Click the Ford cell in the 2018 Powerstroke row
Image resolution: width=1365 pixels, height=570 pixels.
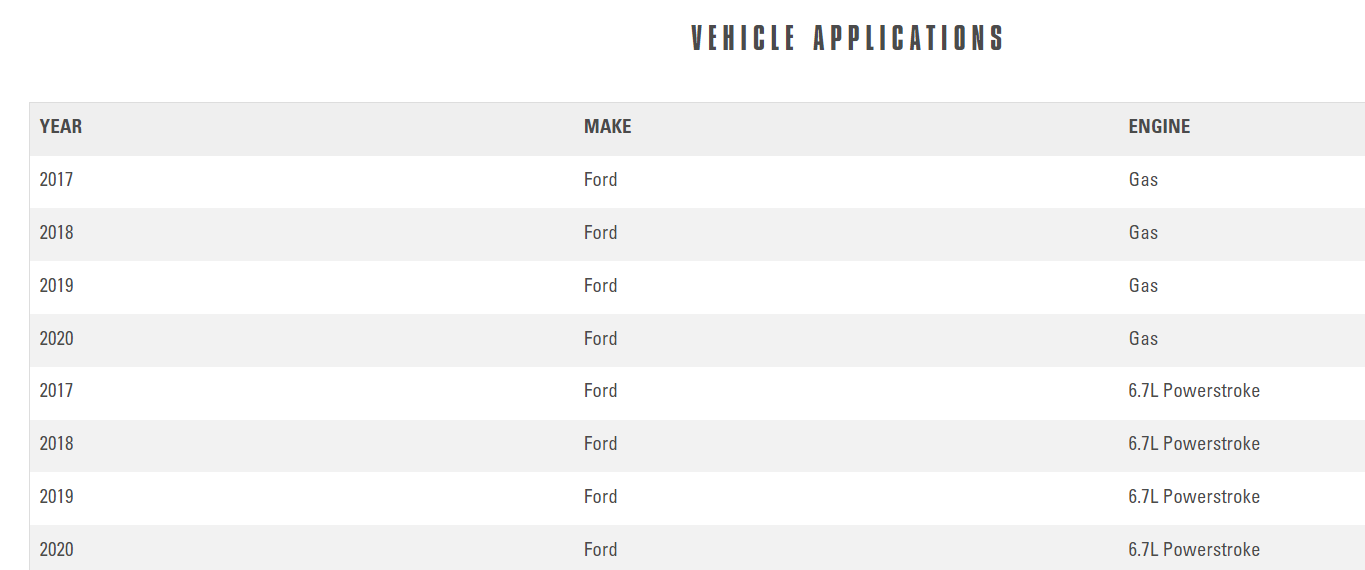coord(601,444)
